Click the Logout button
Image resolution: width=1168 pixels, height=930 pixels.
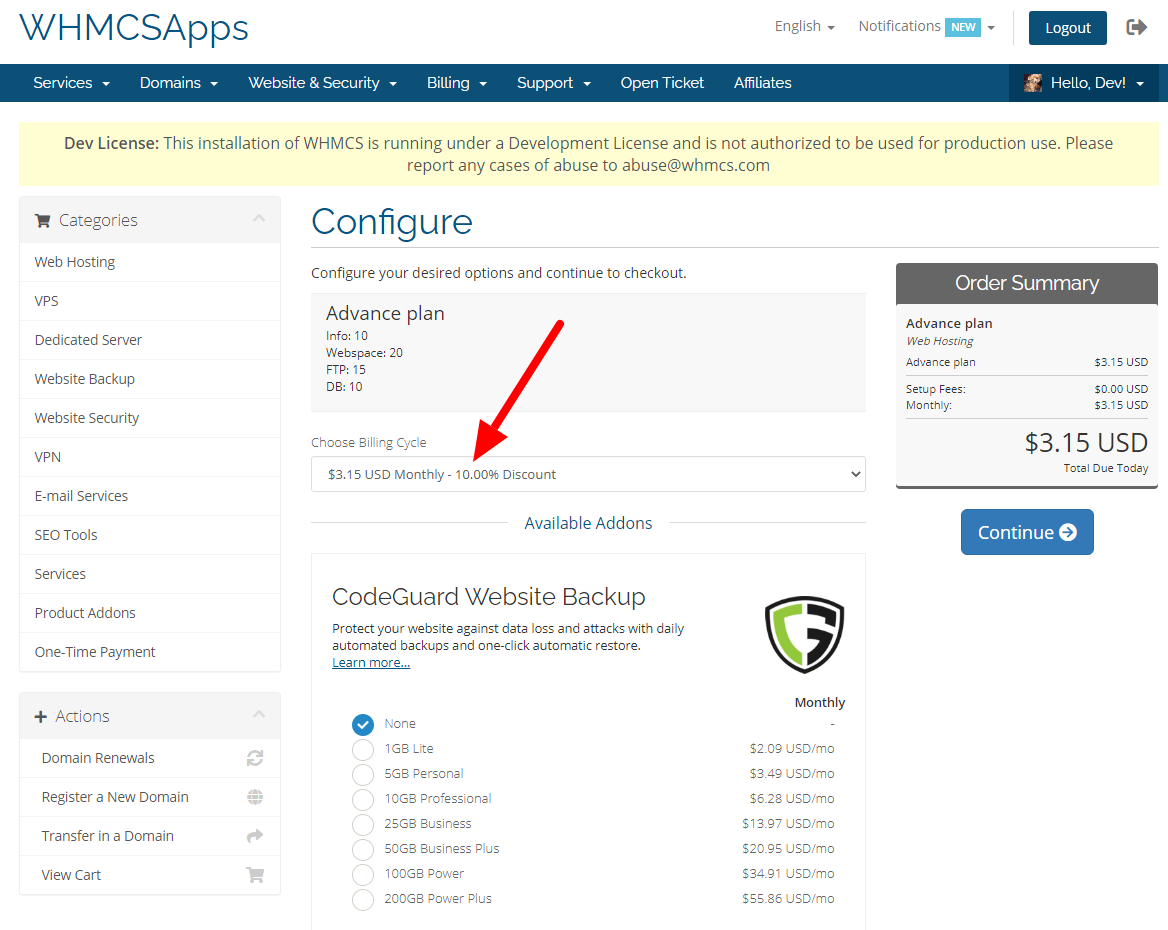pyautogui.click(x=1067, y=28)
